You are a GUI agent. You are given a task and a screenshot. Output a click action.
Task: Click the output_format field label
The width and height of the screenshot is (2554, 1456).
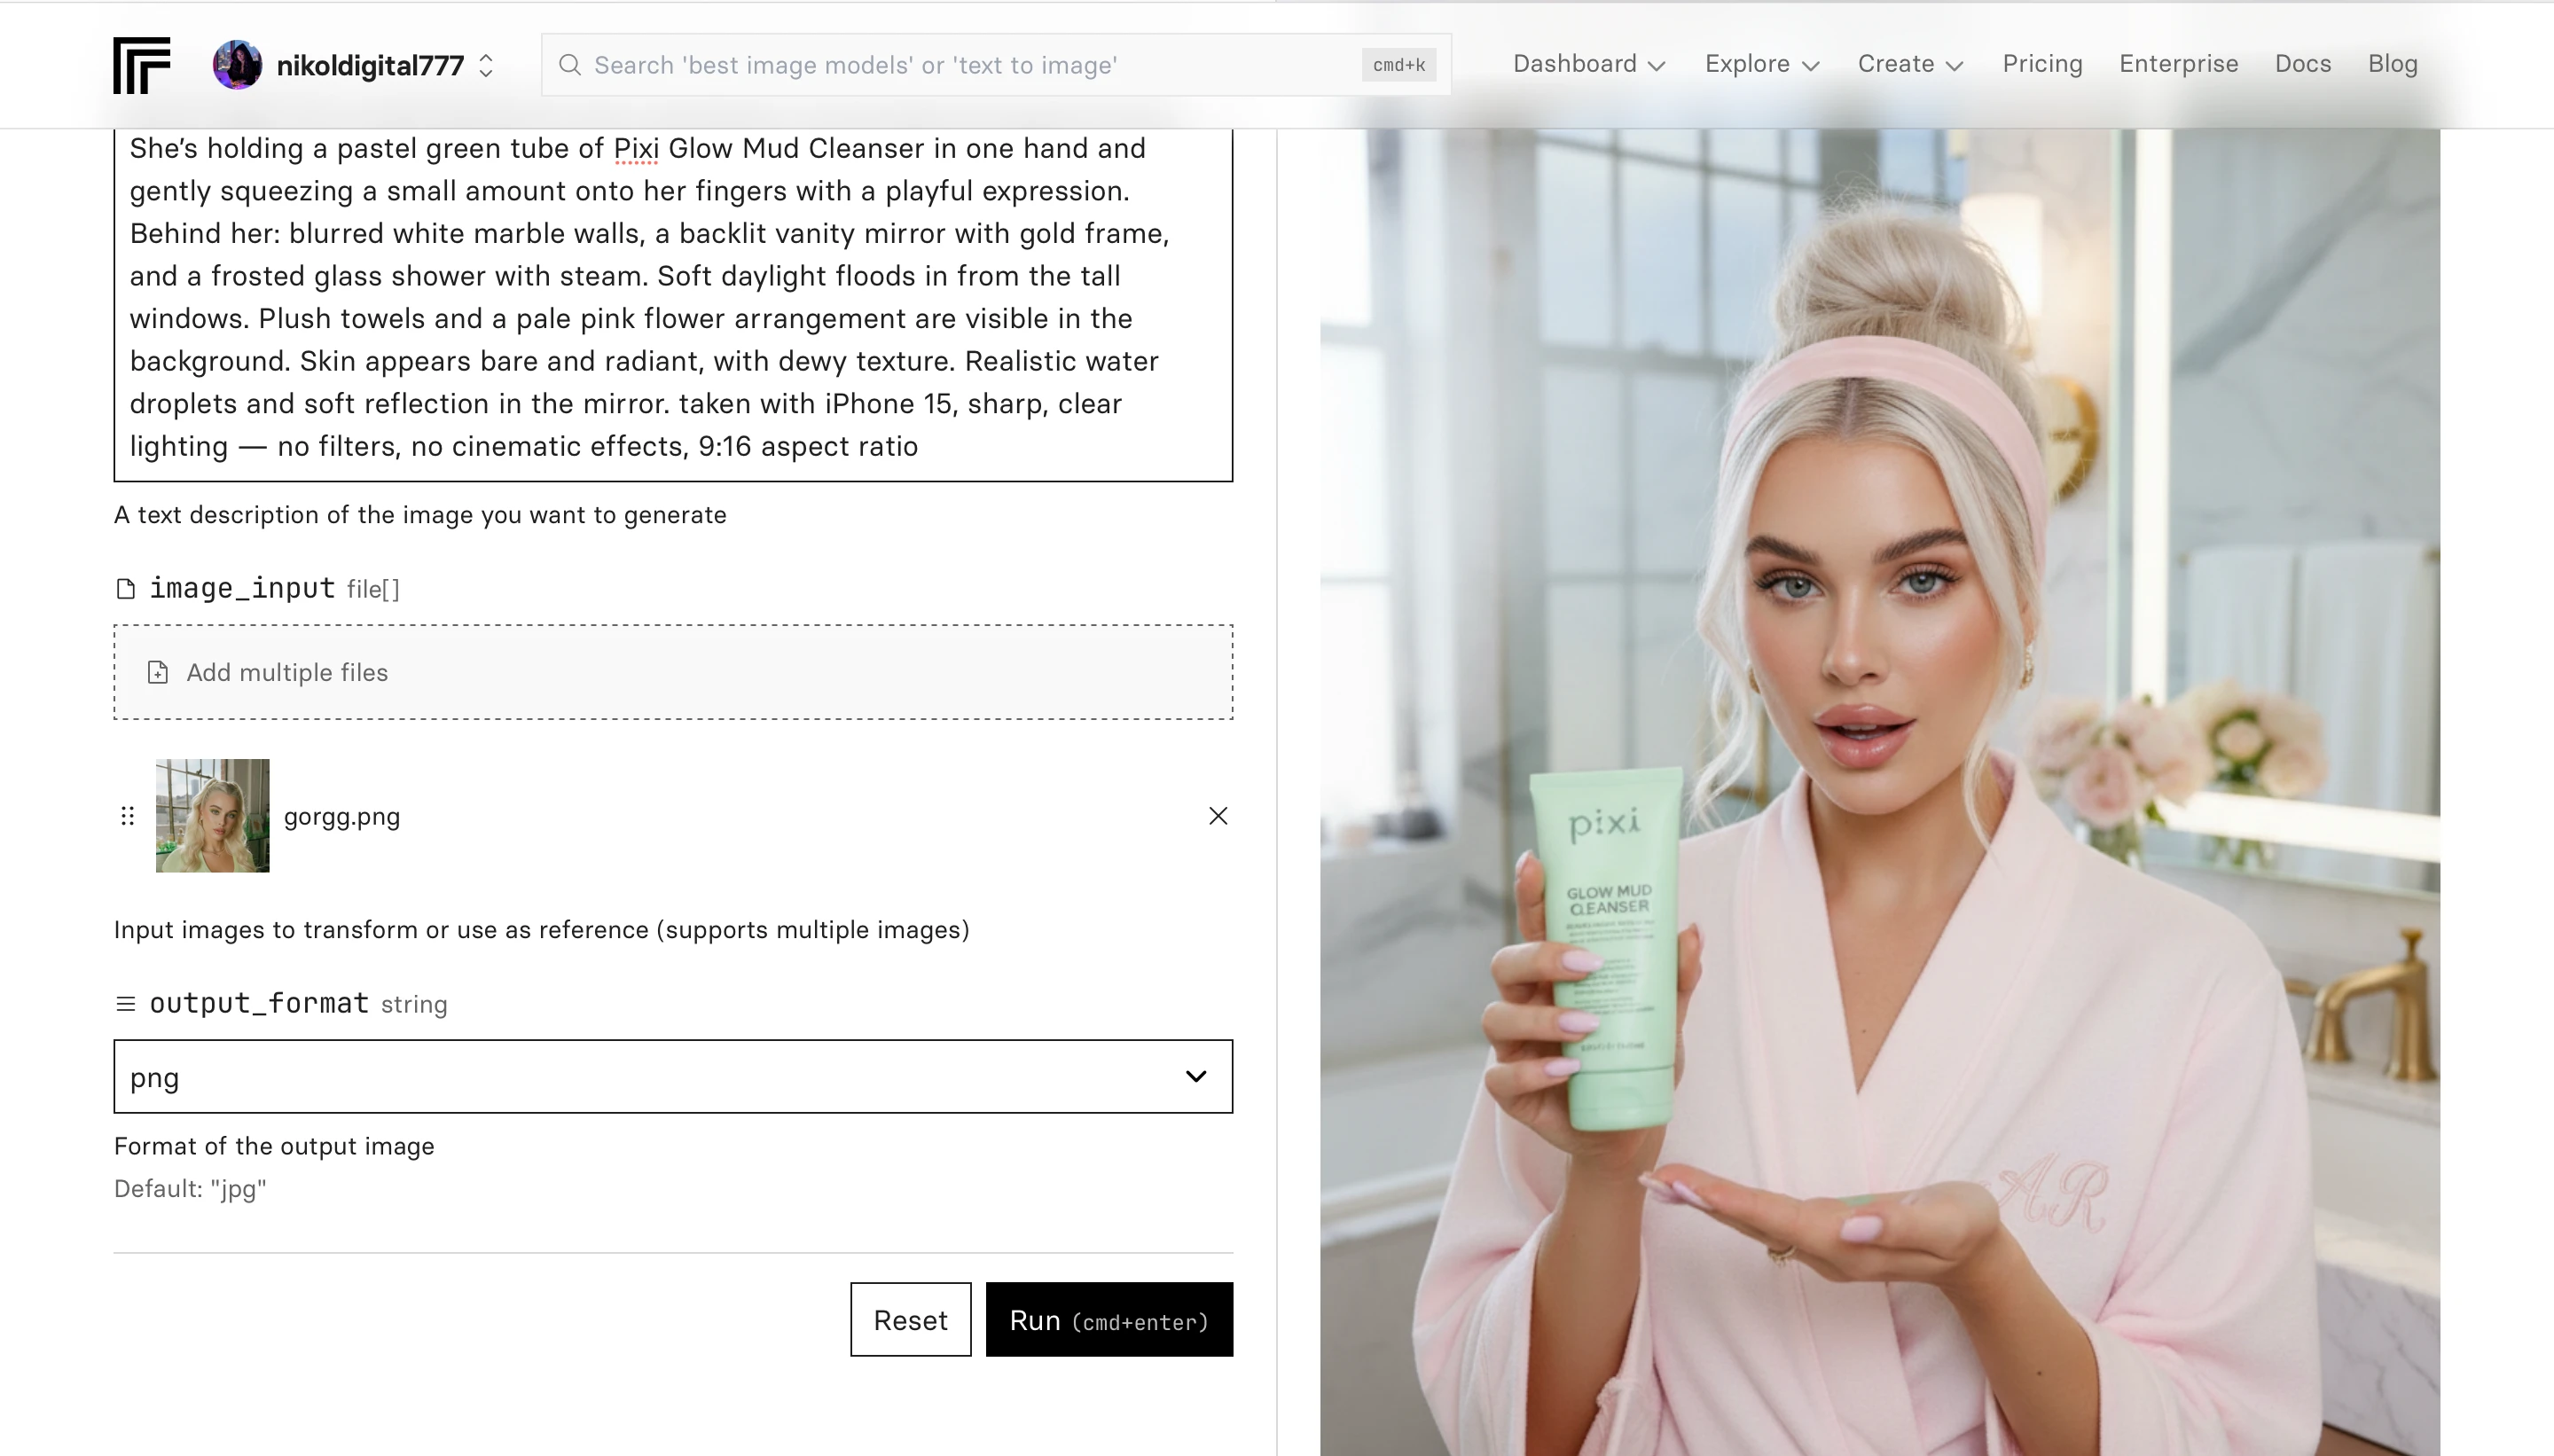coord(259,1003)
